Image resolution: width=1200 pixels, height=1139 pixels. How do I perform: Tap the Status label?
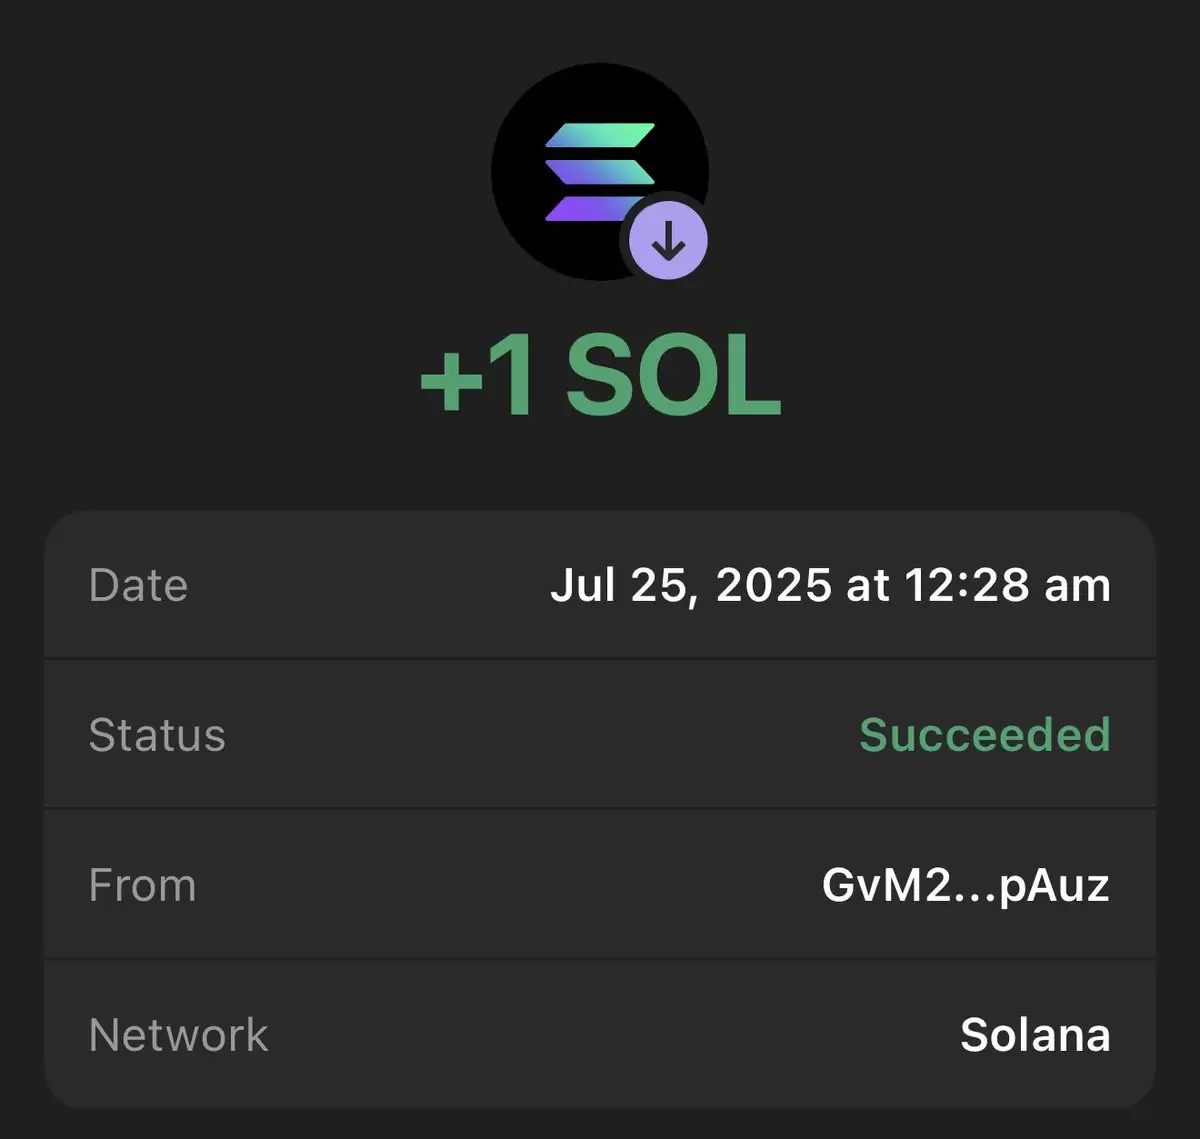pyautogui.click(x=157, y=735)
